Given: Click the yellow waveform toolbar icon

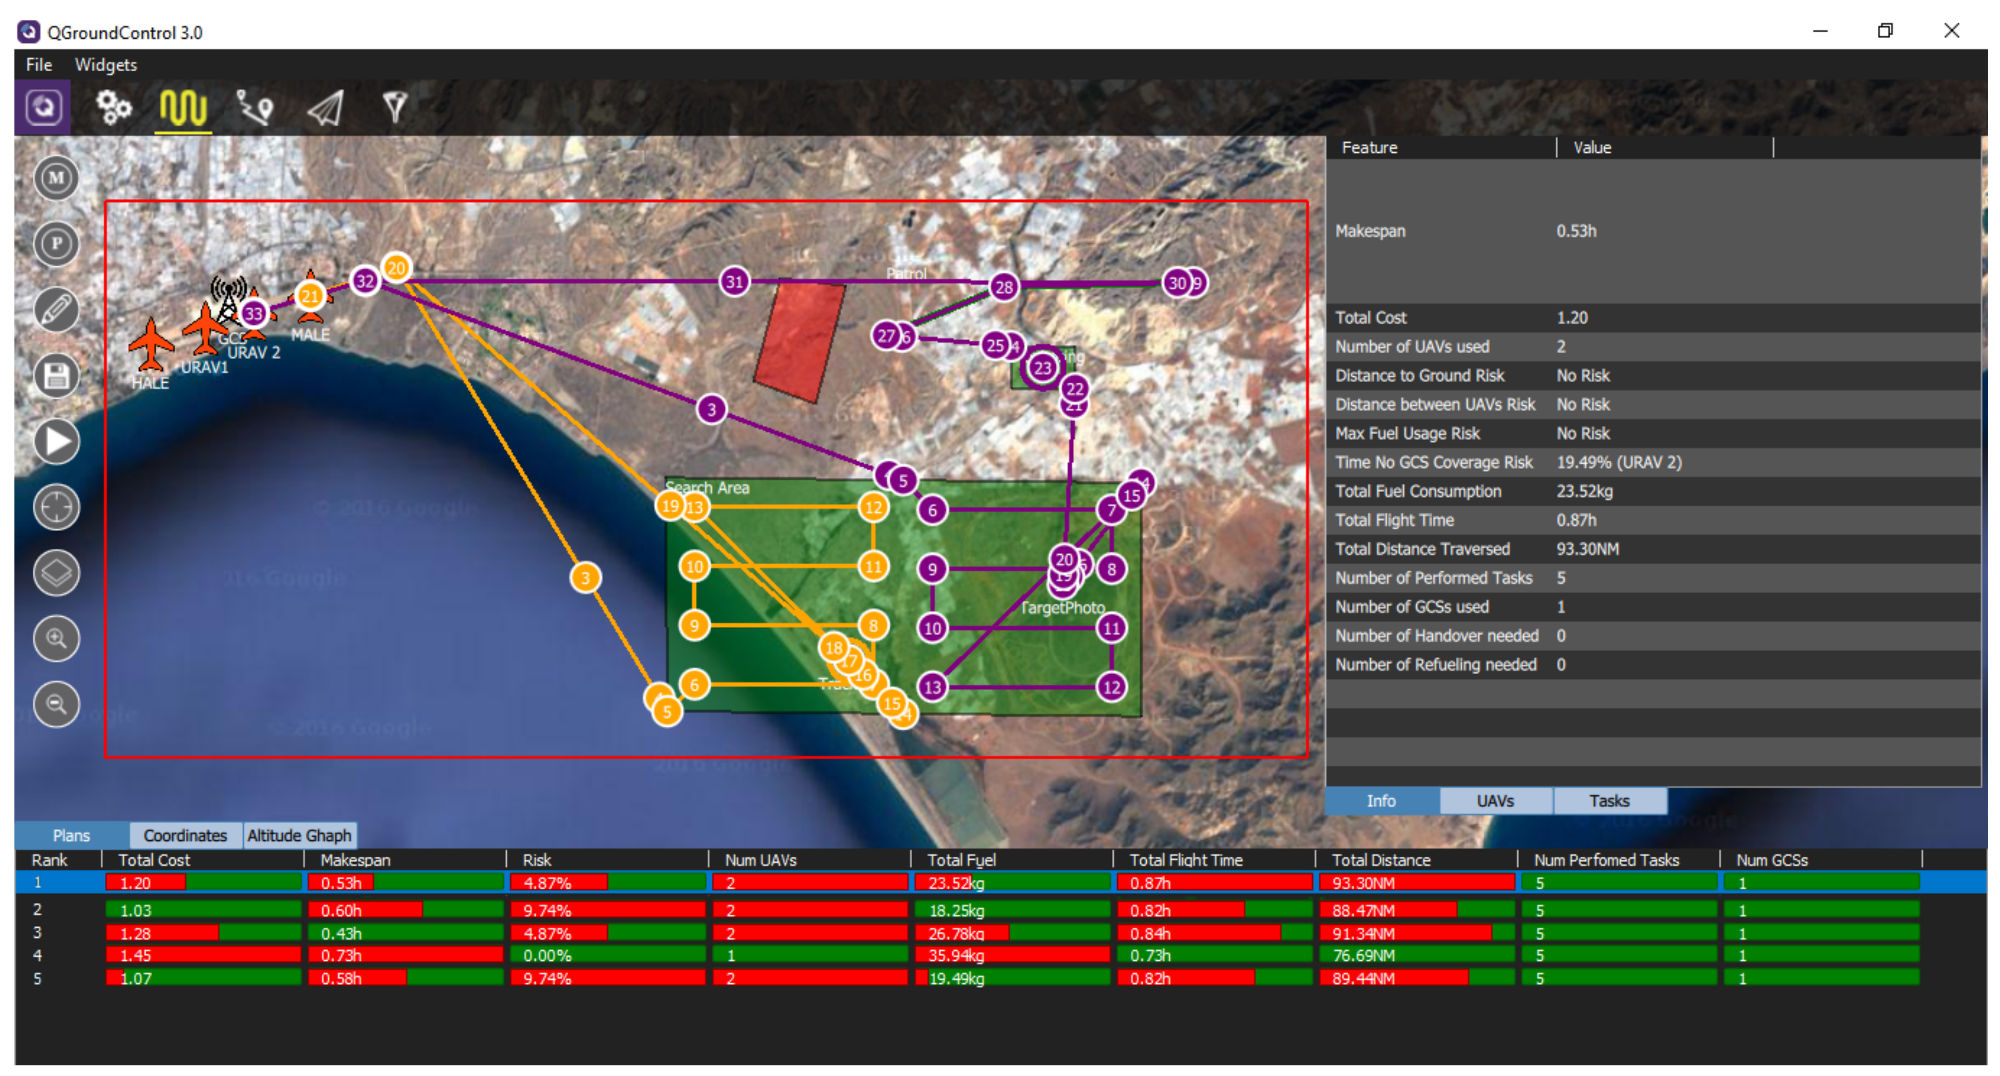Looking at the screenshot, I should point(183,107).
